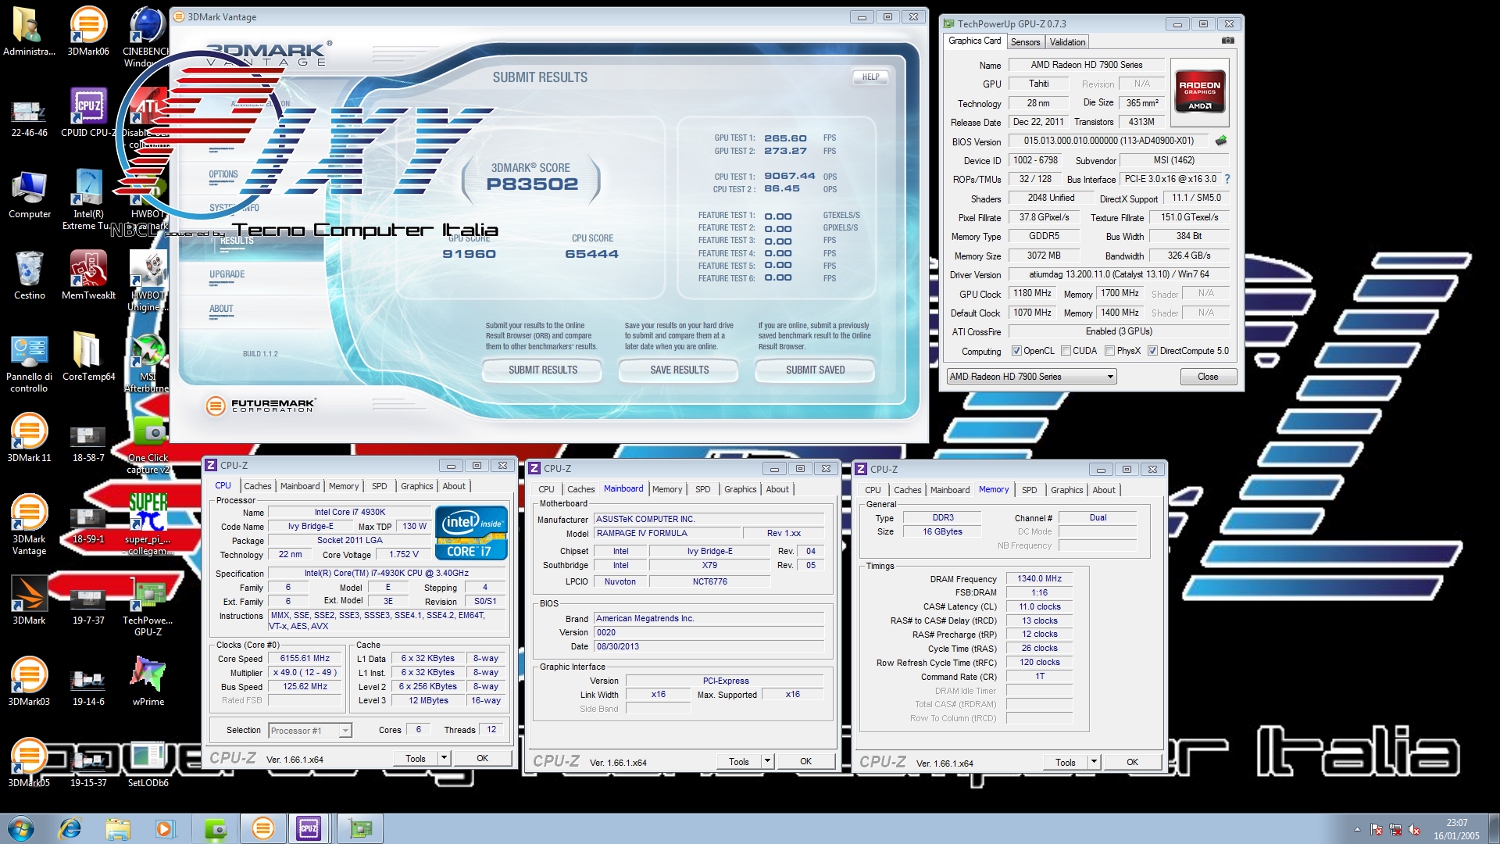Viewport: 1500px width, 844px height.
Task: Select OPTIONS in 3DMark Vantage sidebar
Action: click(223, 175)
